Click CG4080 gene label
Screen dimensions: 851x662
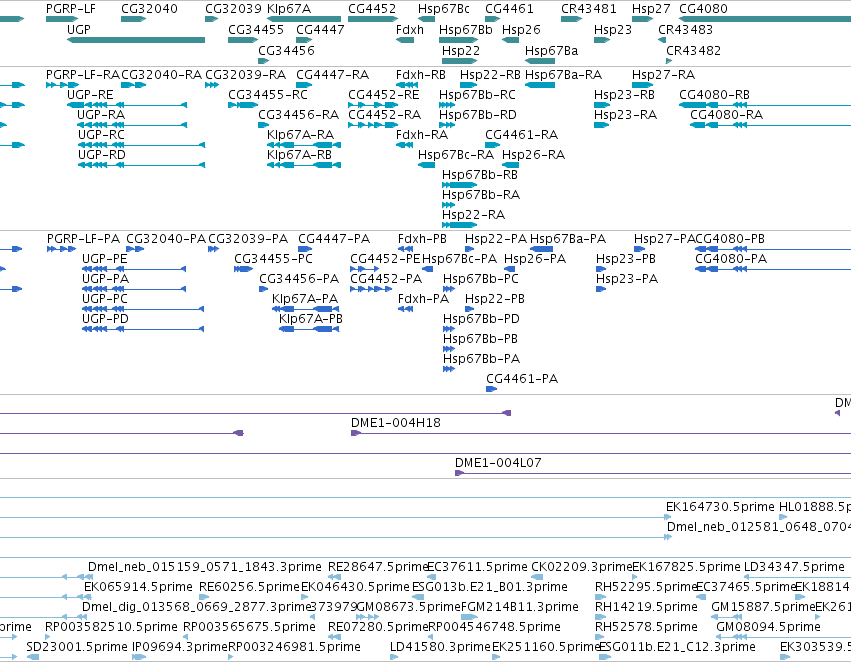coord(703,9)
